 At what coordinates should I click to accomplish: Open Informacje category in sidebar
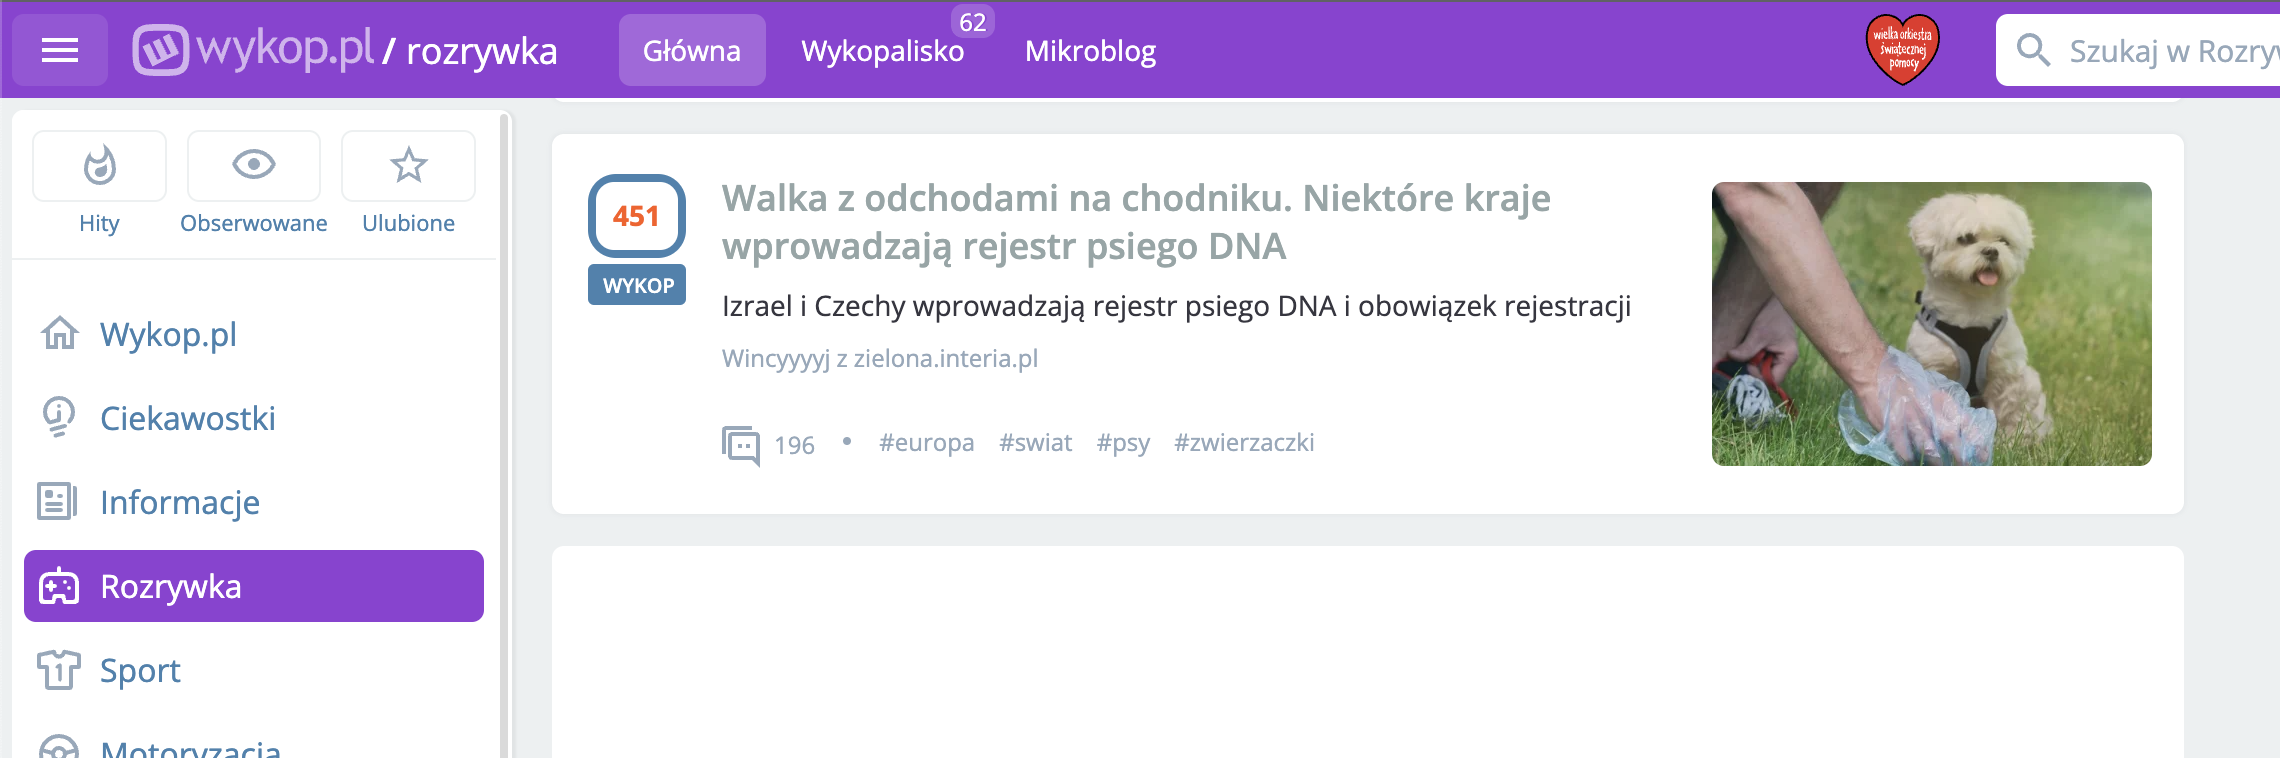tap(180, 502)
